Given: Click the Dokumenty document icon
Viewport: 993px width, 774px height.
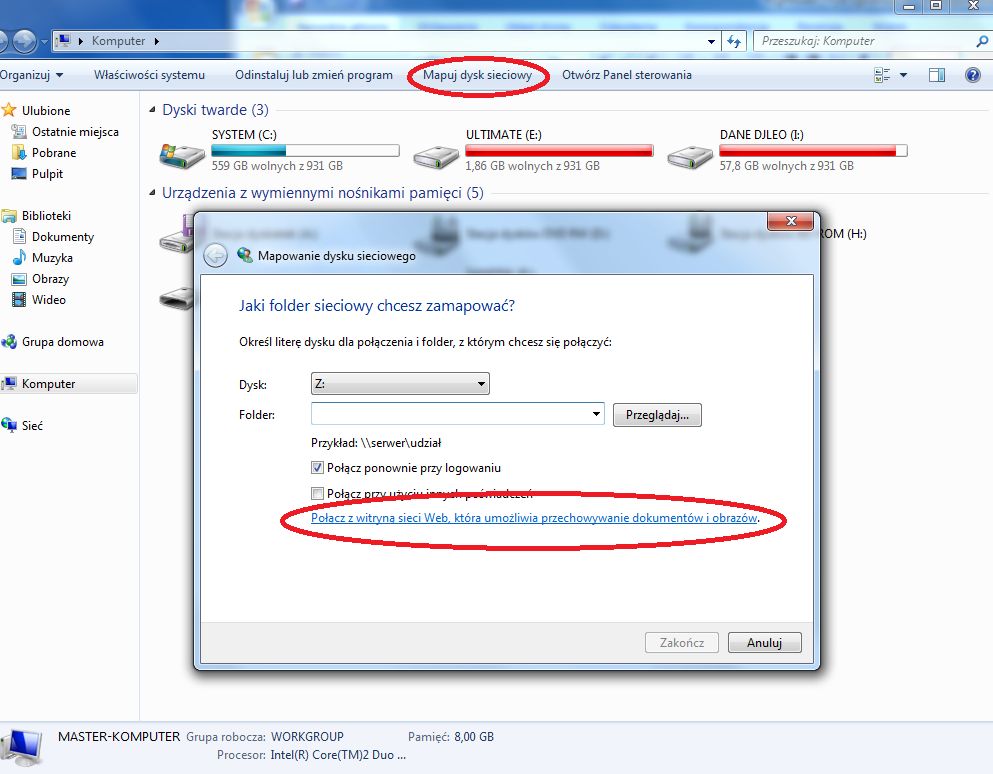Looking at the screenshot, I should click(x=20, y=237).
